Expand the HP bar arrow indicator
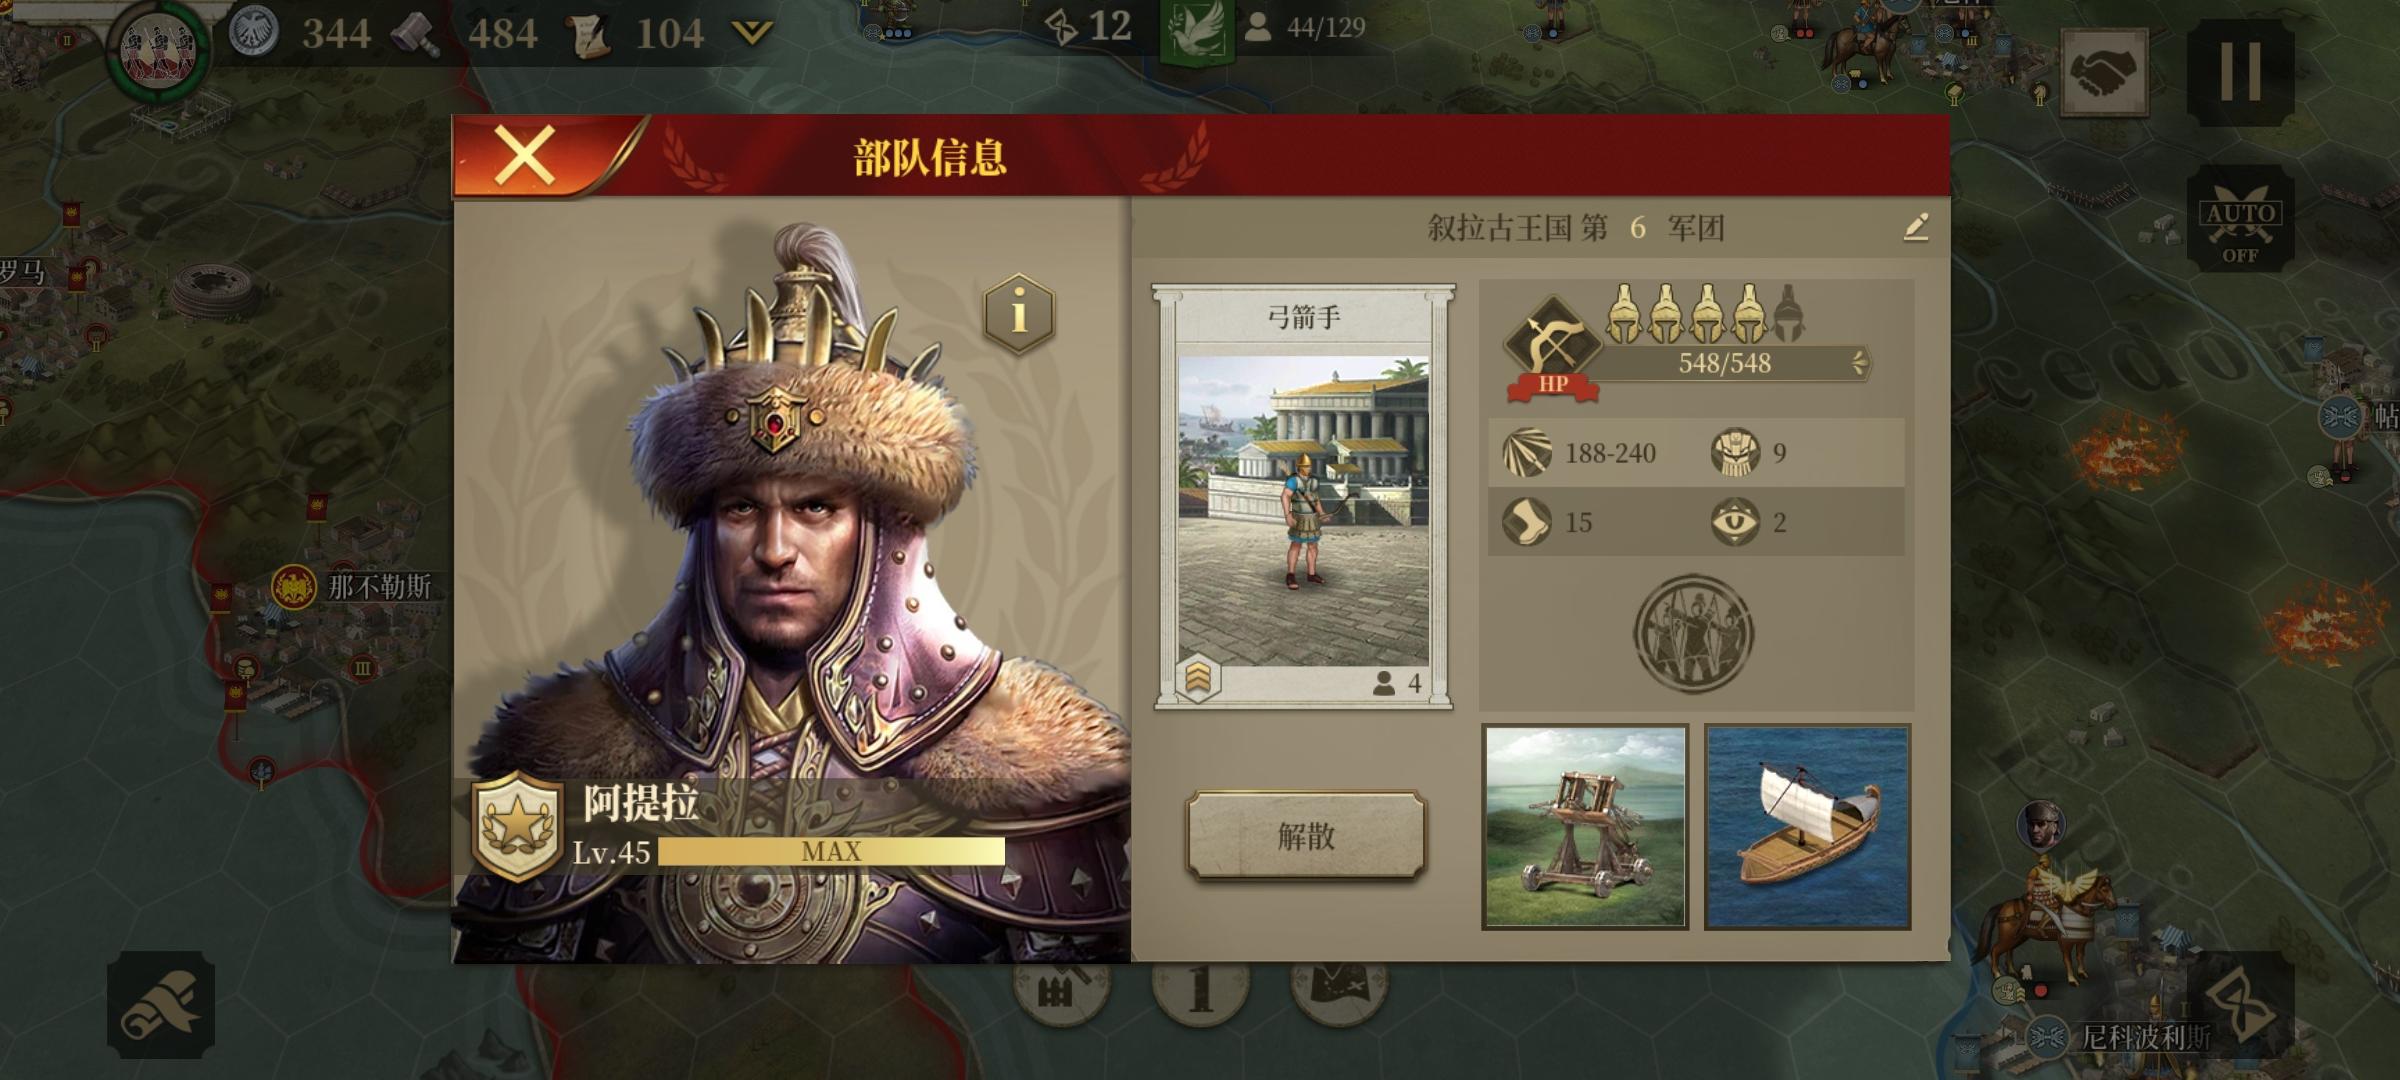 point(1859,363)
